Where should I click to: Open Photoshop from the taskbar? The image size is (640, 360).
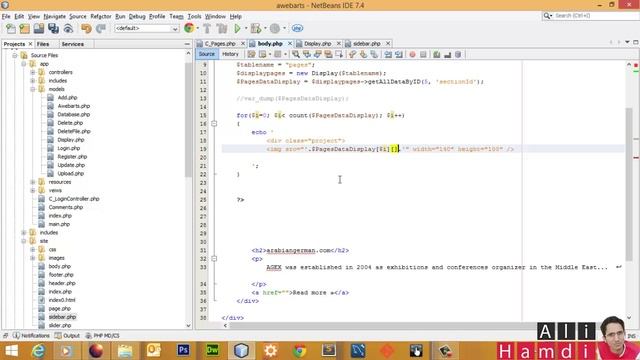183,351
